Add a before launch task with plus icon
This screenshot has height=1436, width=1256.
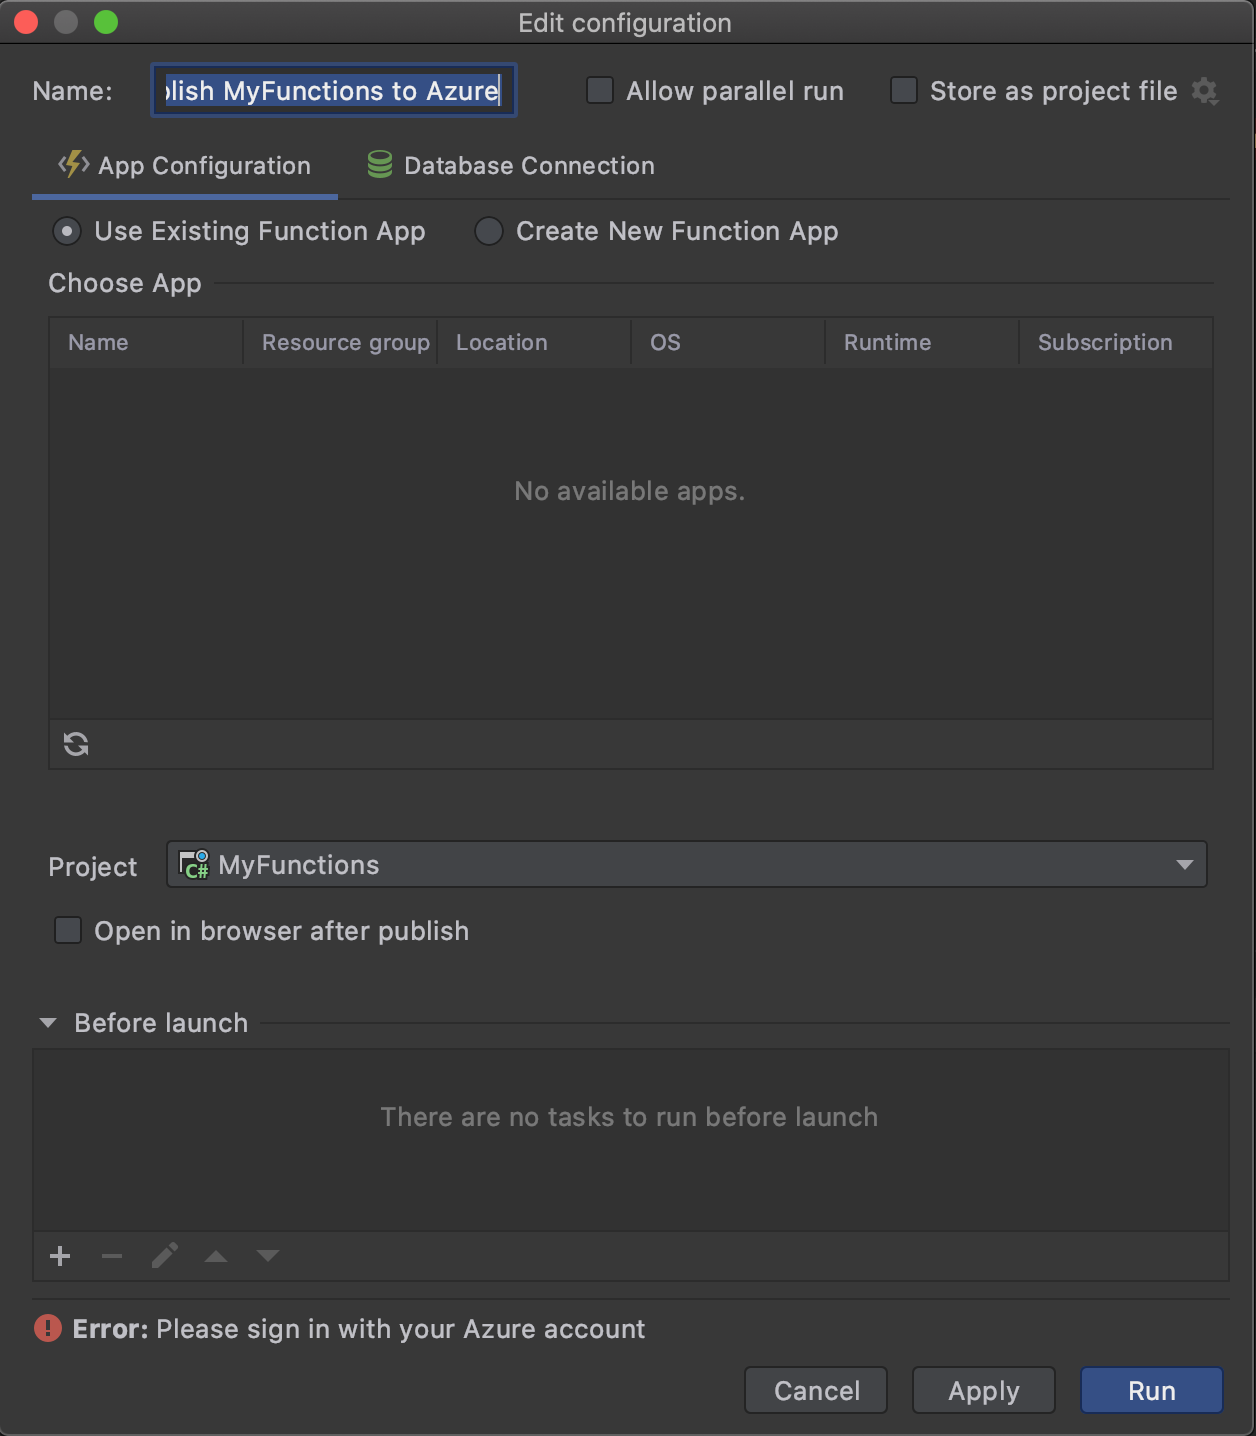point(60,1256)
